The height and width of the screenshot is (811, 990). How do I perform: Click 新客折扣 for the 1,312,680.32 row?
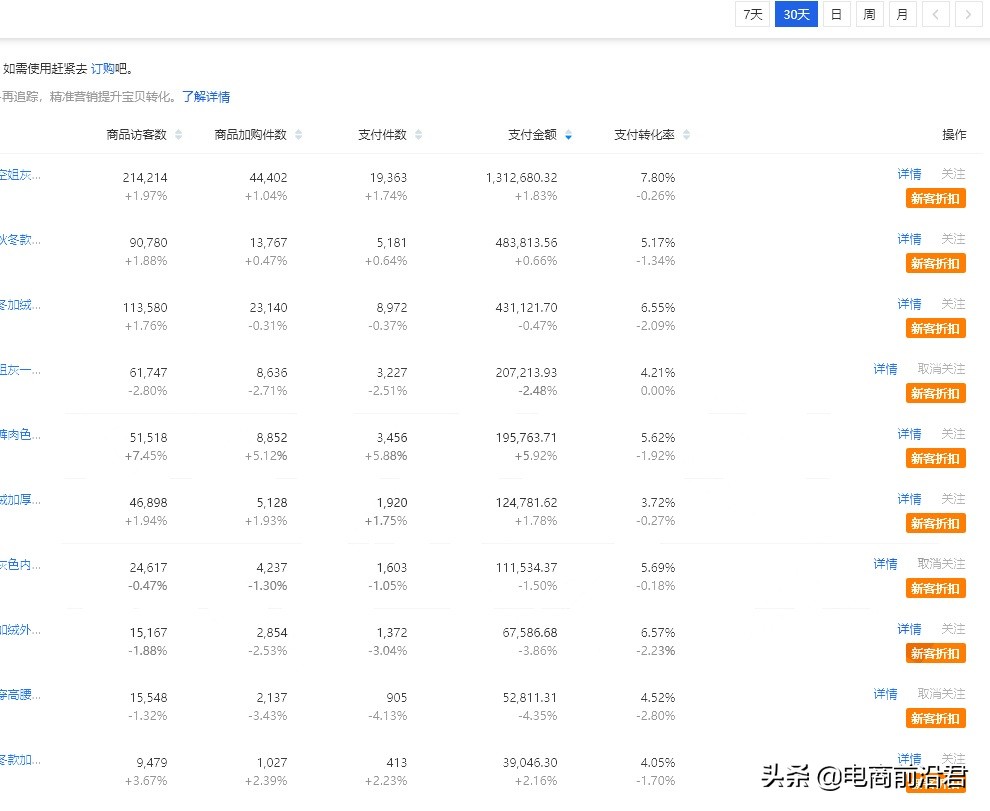pos(935,198)
